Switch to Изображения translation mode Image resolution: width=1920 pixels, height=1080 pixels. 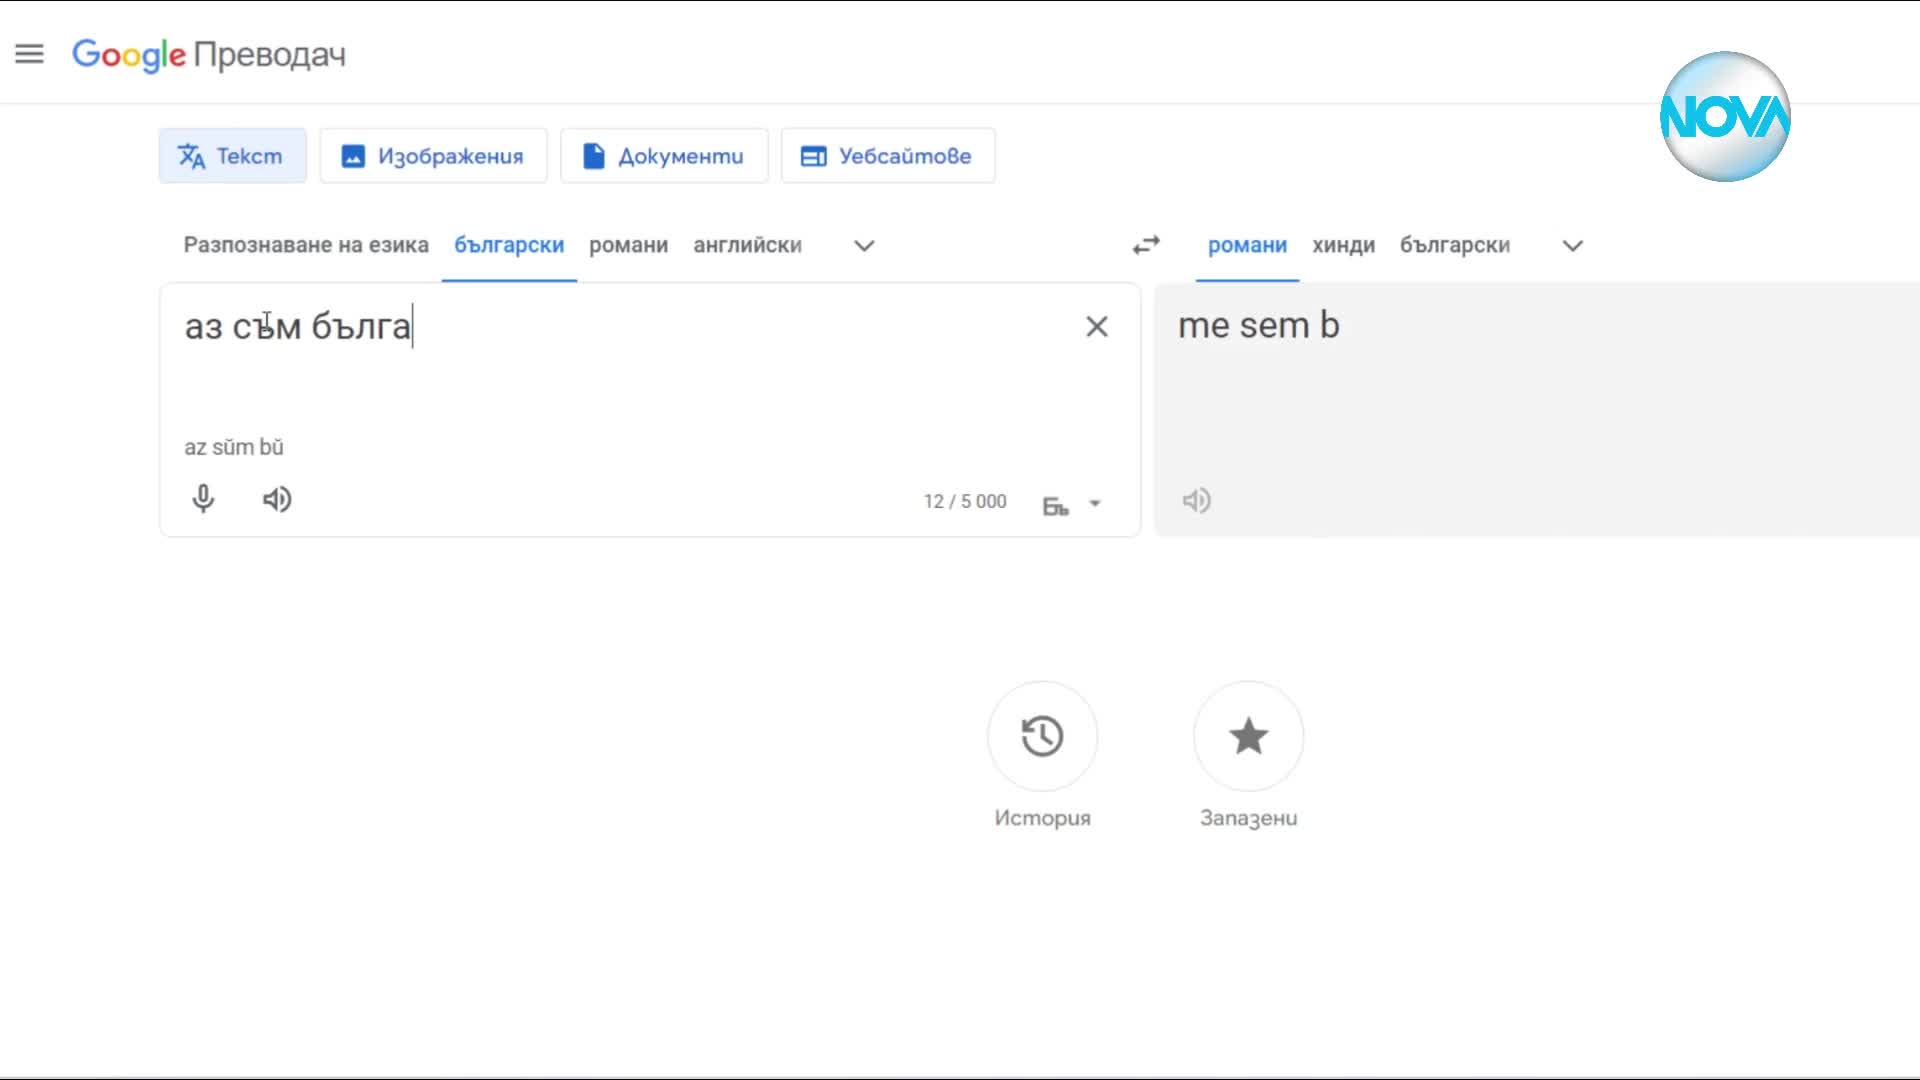(433, 156)
